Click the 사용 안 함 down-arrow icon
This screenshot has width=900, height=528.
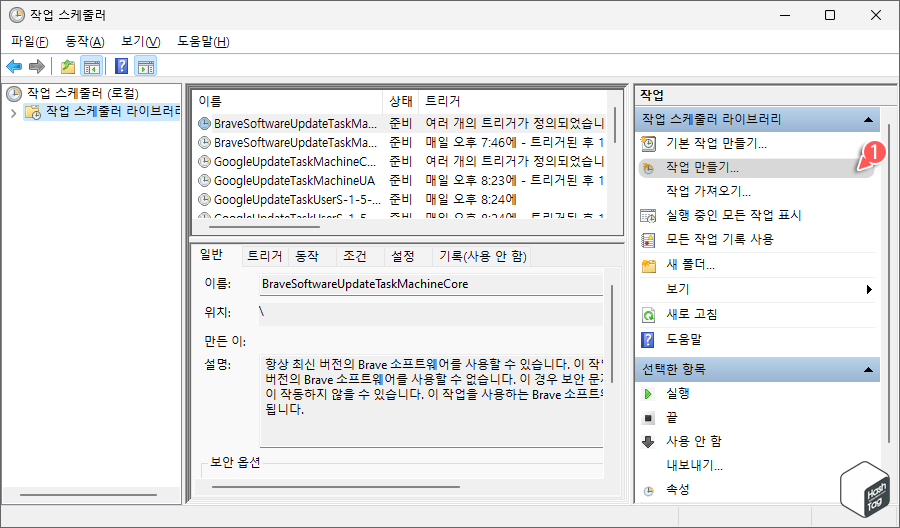(648, 442)
